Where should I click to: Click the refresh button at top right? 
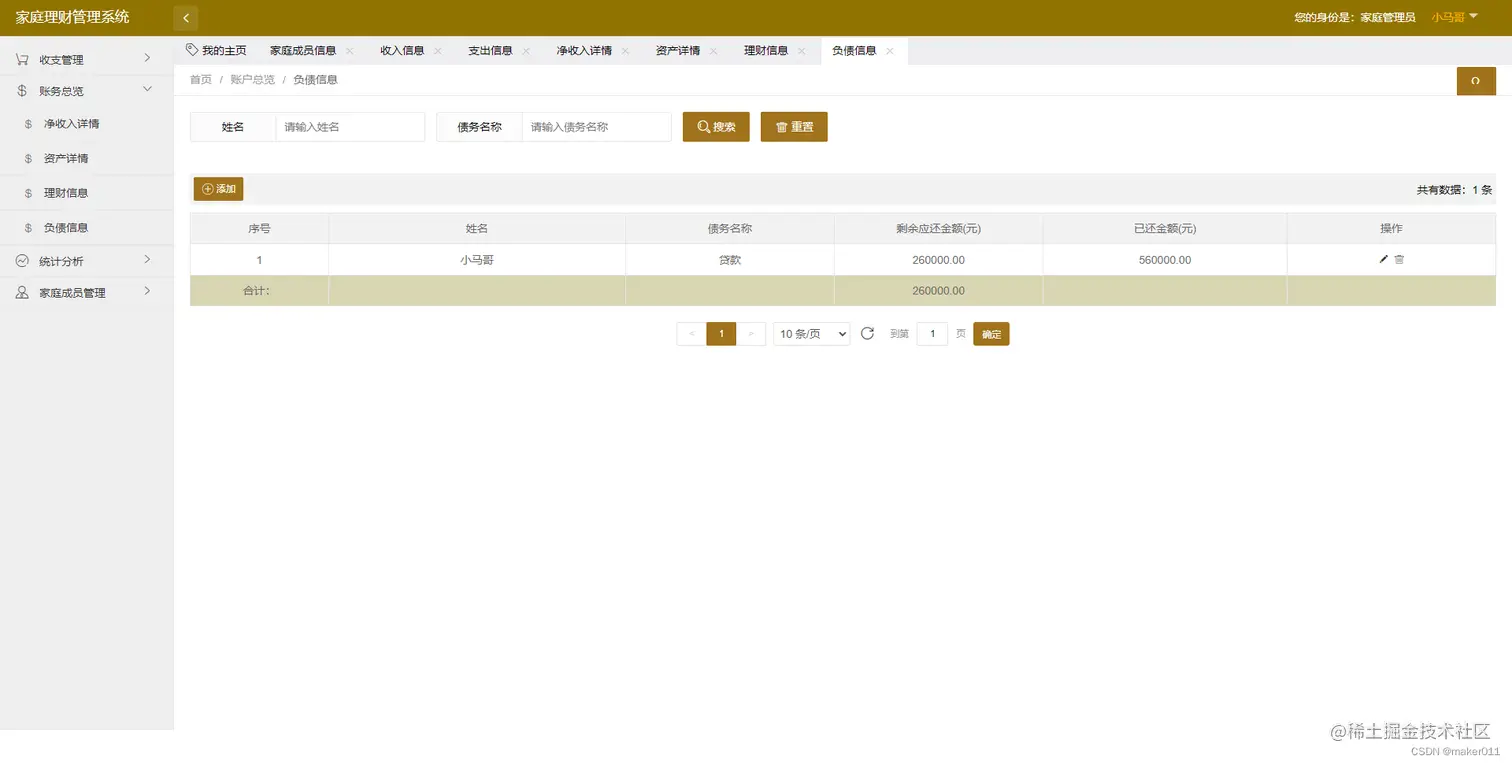point(1475,81)
